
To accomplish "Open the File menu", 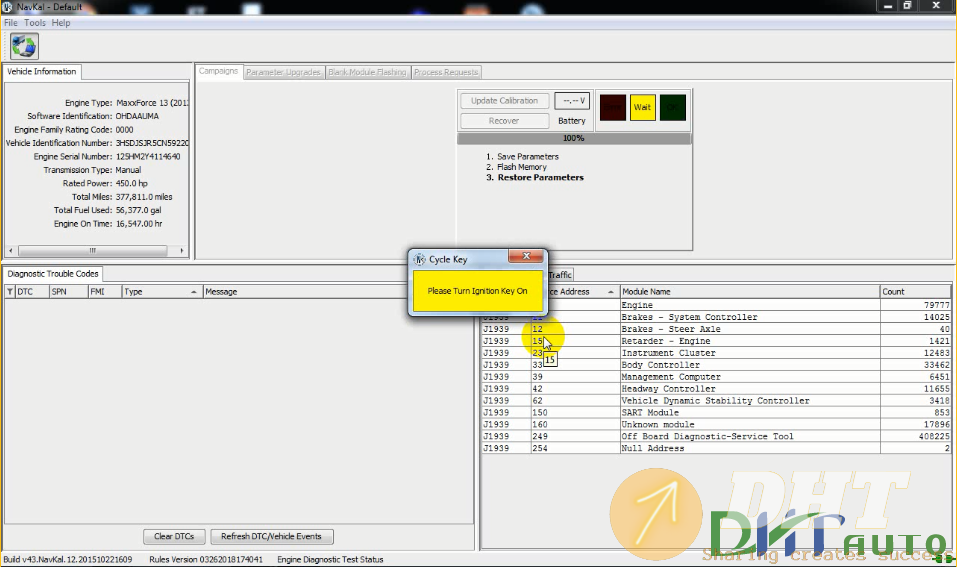I will [10, 23].
